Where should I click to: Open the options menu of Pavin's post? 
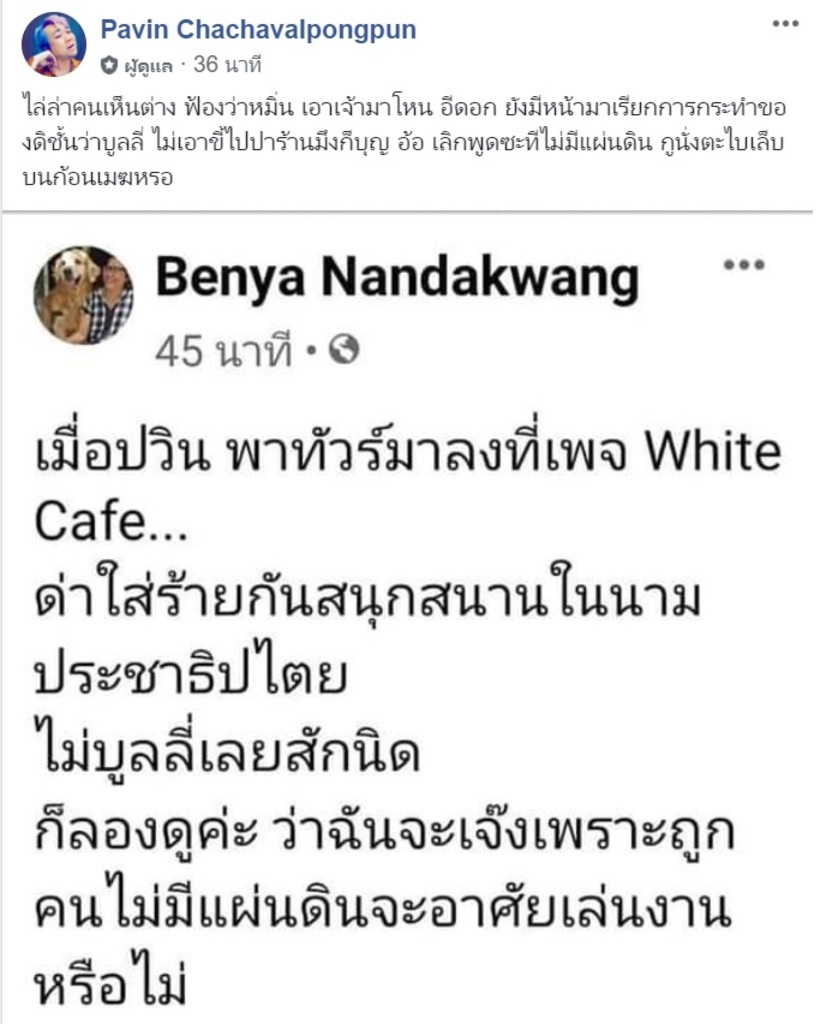(x=786, y=24)
